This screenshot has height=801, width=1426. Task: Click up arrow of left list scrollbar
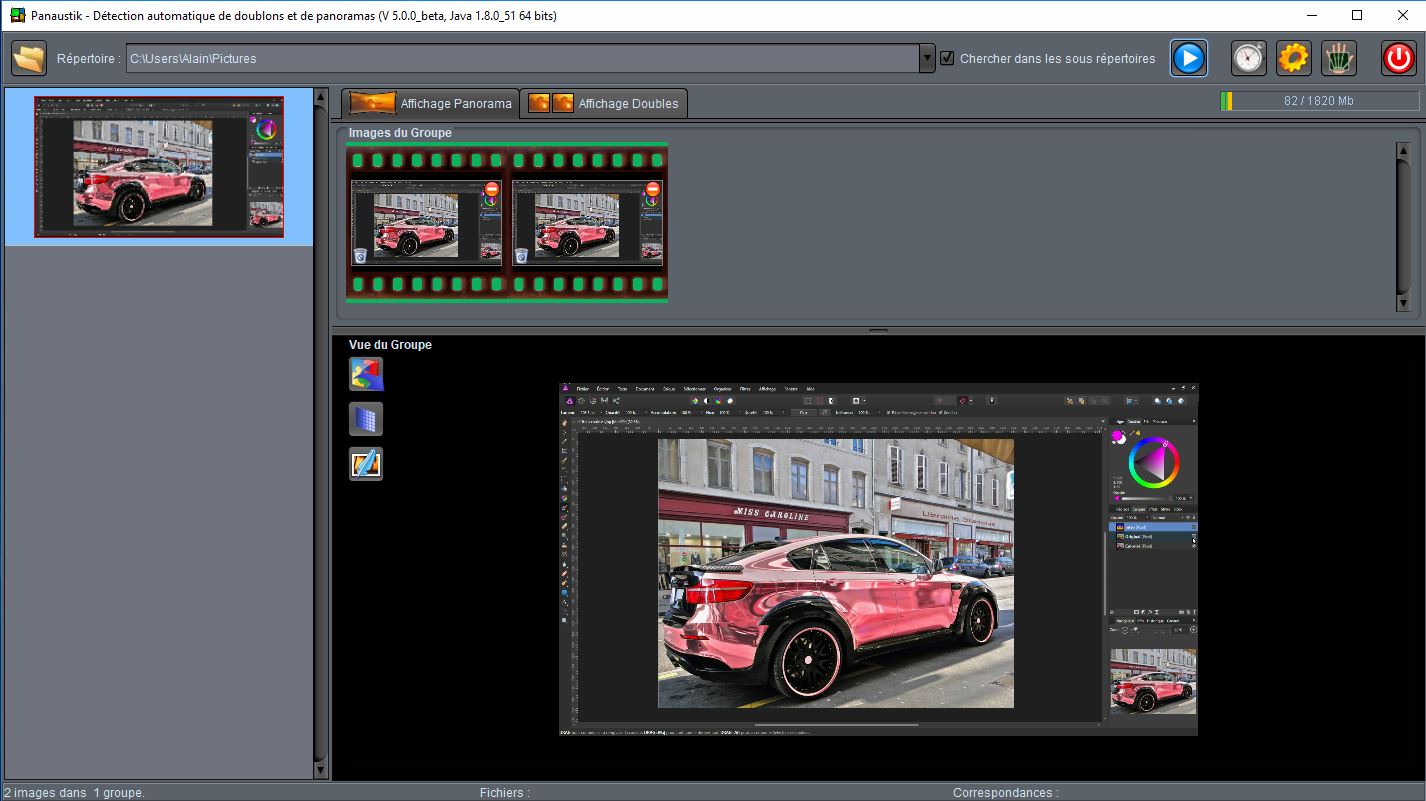321,97
